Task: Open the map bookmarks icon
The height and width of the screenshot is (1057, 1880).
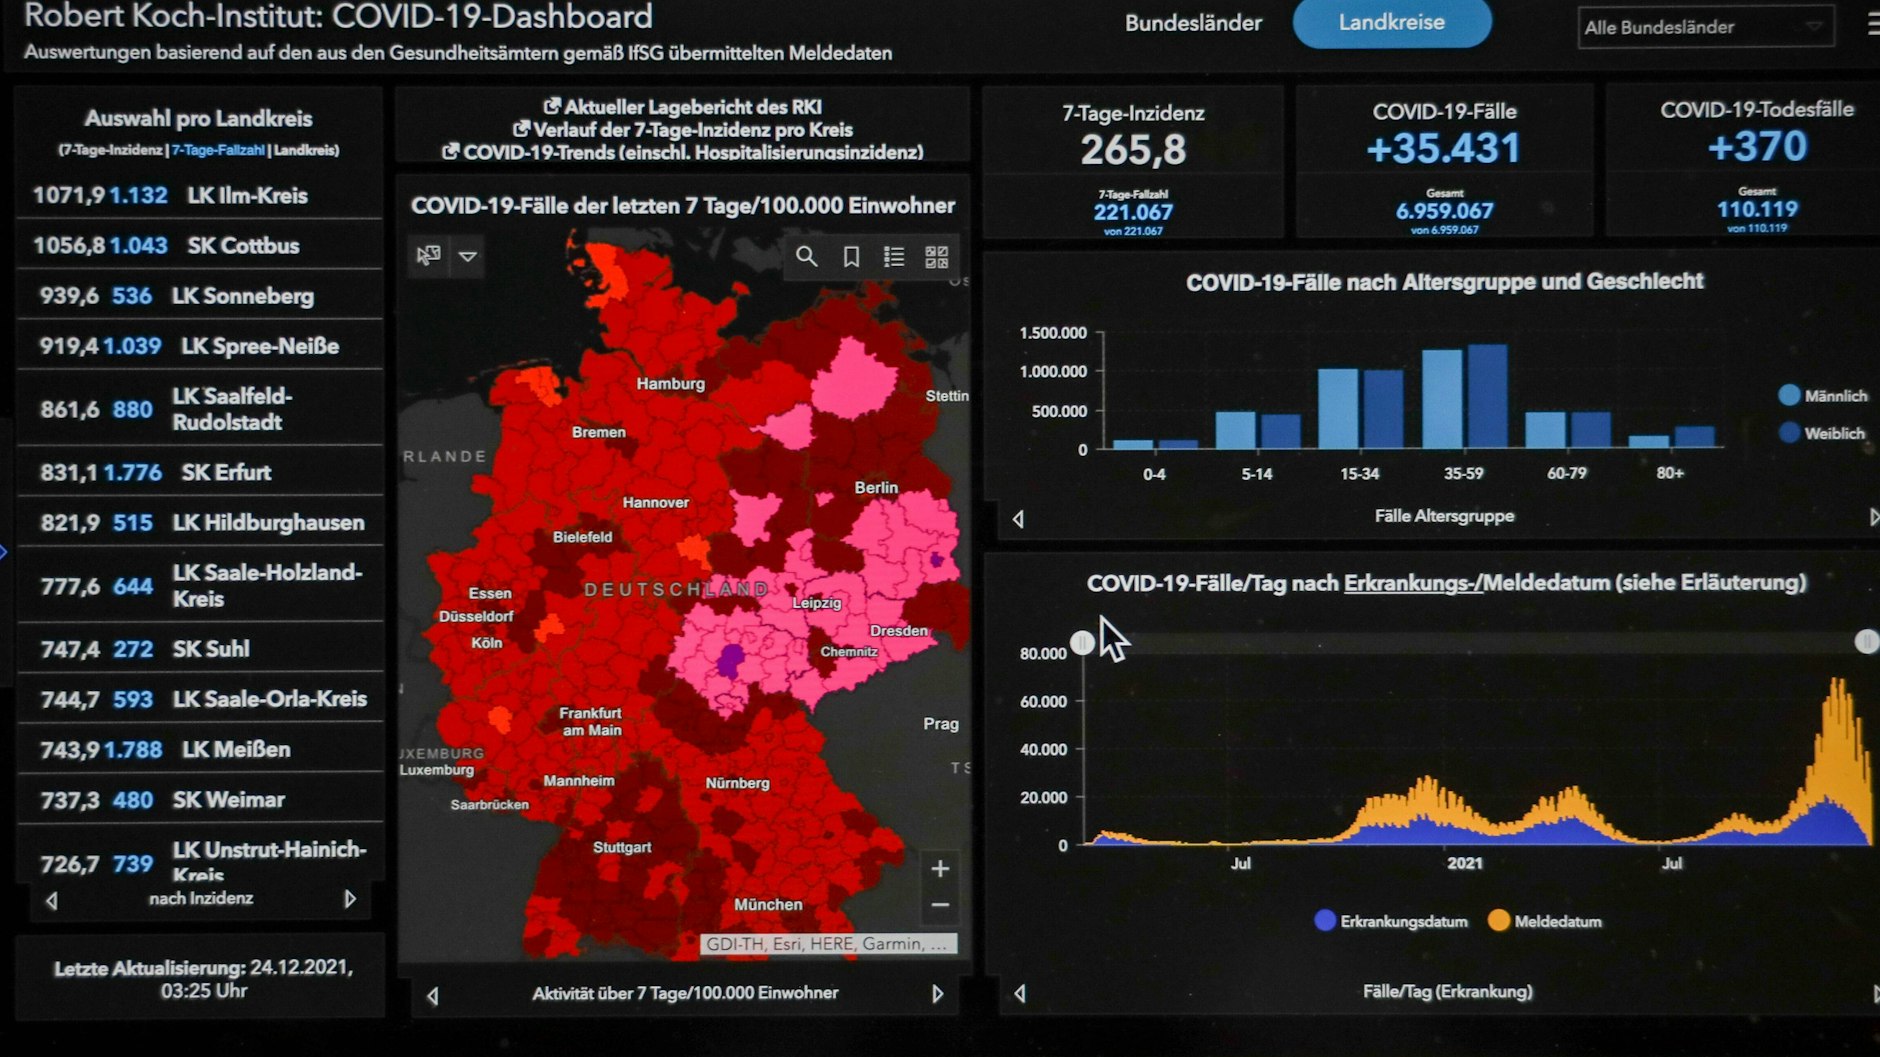Action: click(x=851, y=257)
